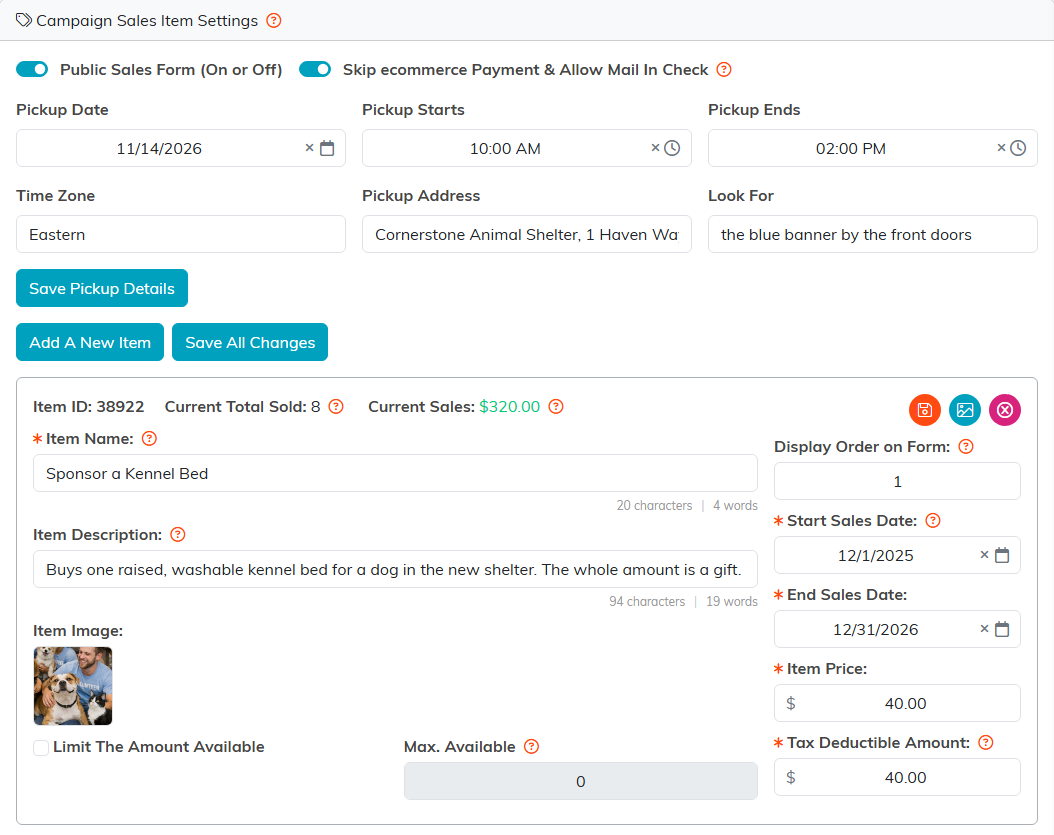Open the Start Sales Date calendar

1002,555
